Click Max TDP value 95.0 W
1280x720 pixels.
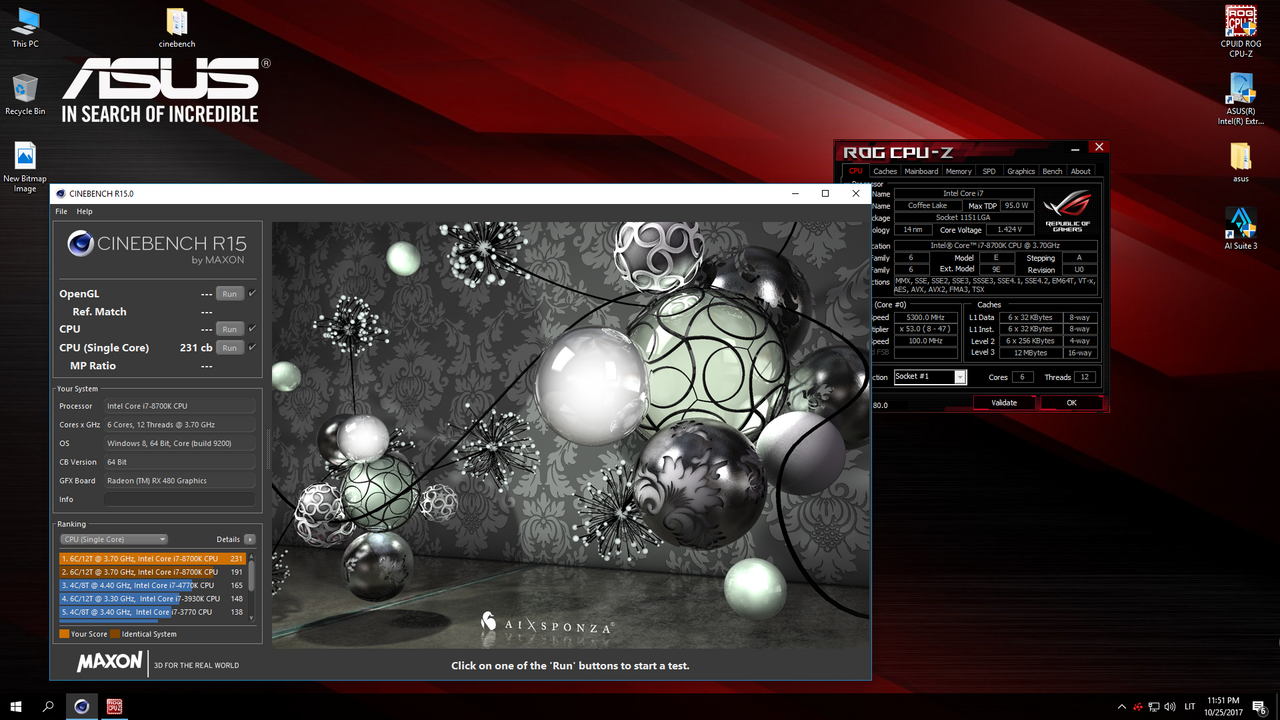pyautogui.click(x=1017, y=205)
